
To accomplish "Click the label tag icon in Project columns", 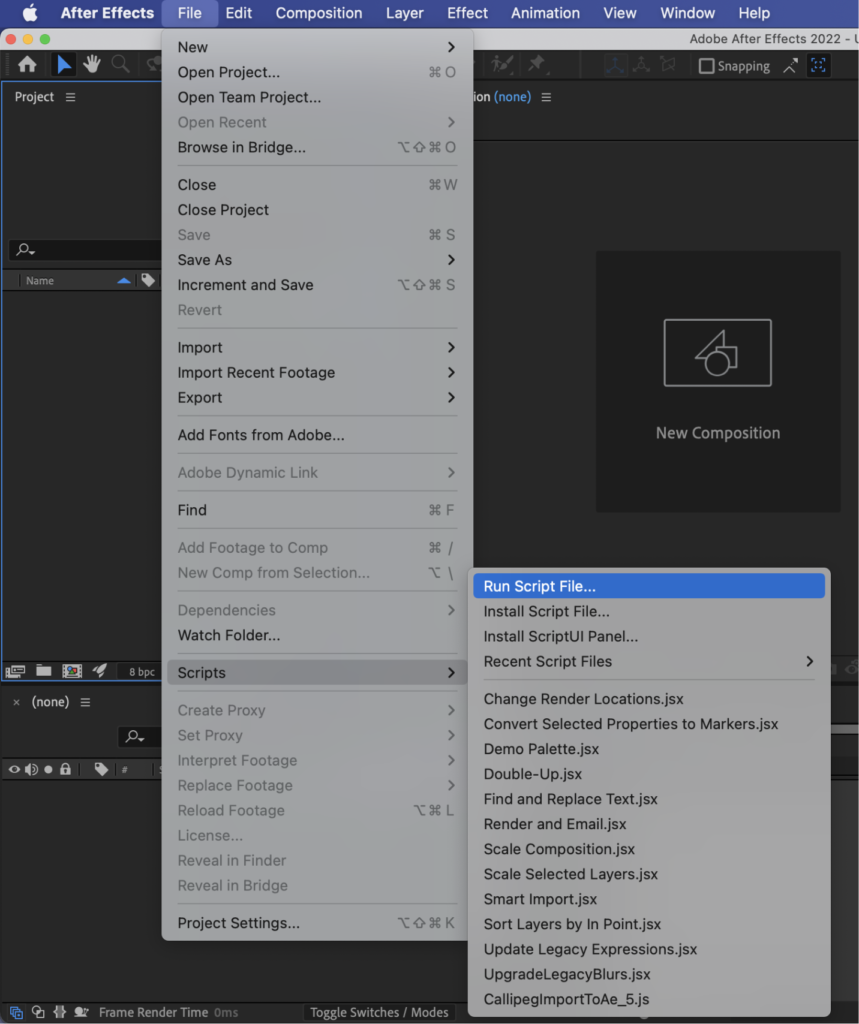I will [x=148, y=280].
